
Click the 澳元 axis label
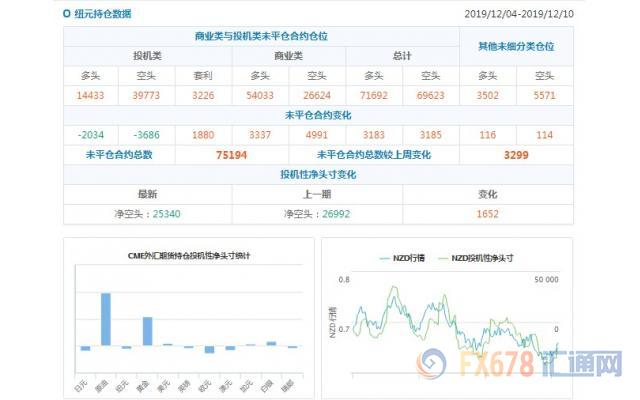(x=226, y=386)
